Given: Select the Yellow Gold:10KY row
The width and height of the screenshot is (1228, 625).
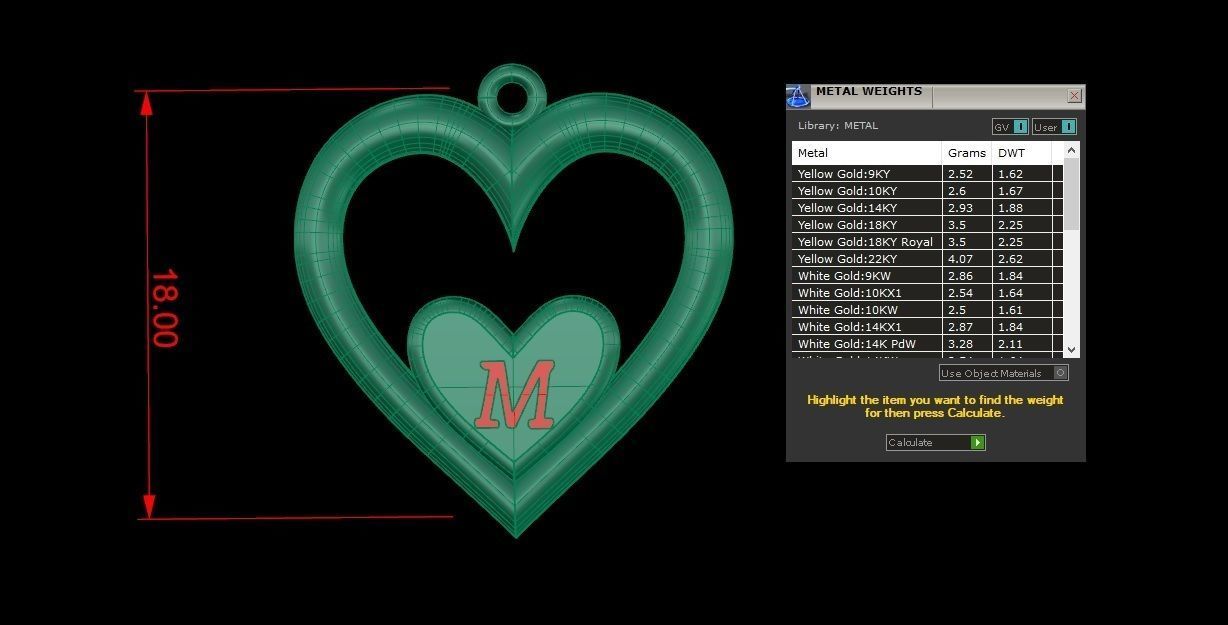Looking at the screenshot, I should pos(927,191).
